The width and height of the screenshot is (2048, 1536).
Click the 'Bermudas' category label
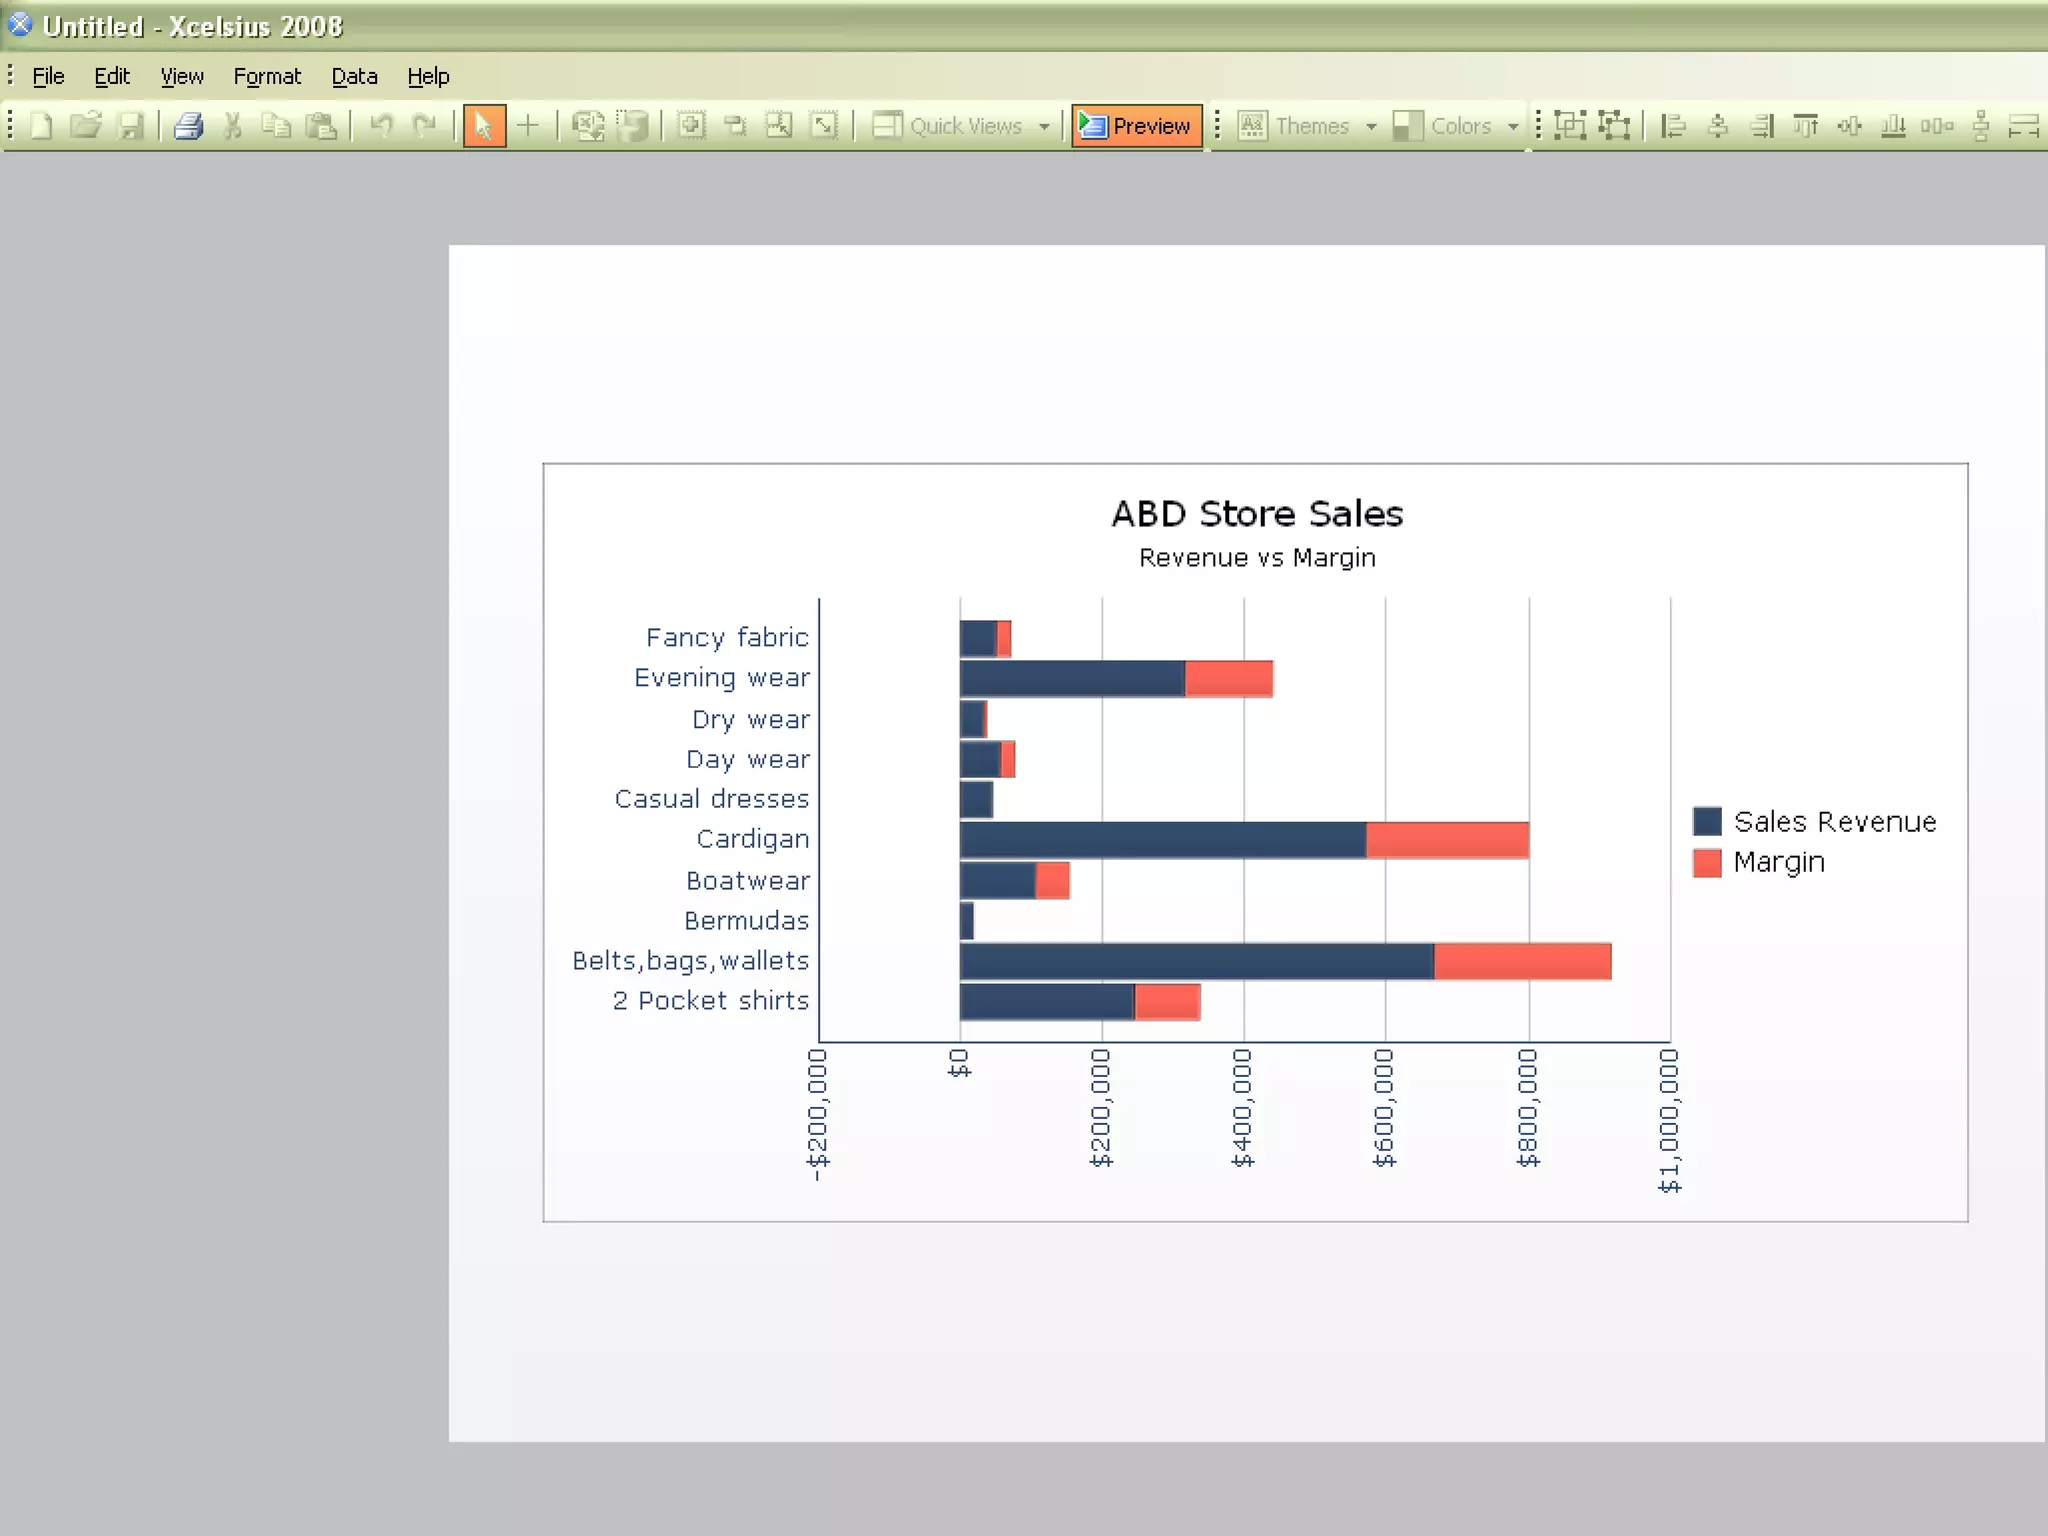coord(747,920)
